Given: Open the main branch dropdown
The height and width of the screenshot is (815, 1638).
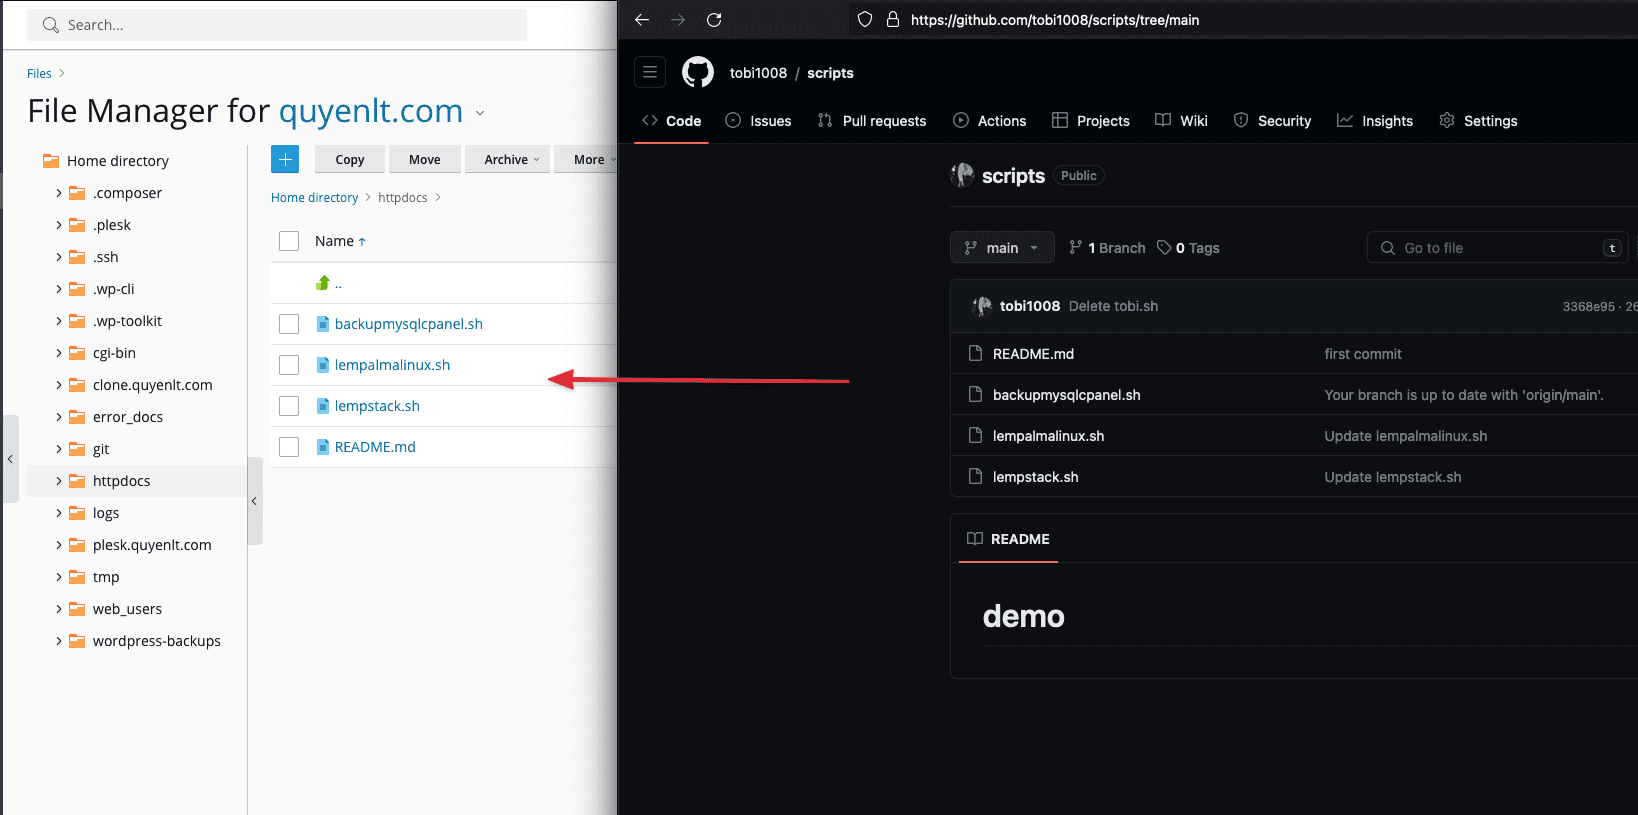Looking at the screenshot, I should point(1001,248).
